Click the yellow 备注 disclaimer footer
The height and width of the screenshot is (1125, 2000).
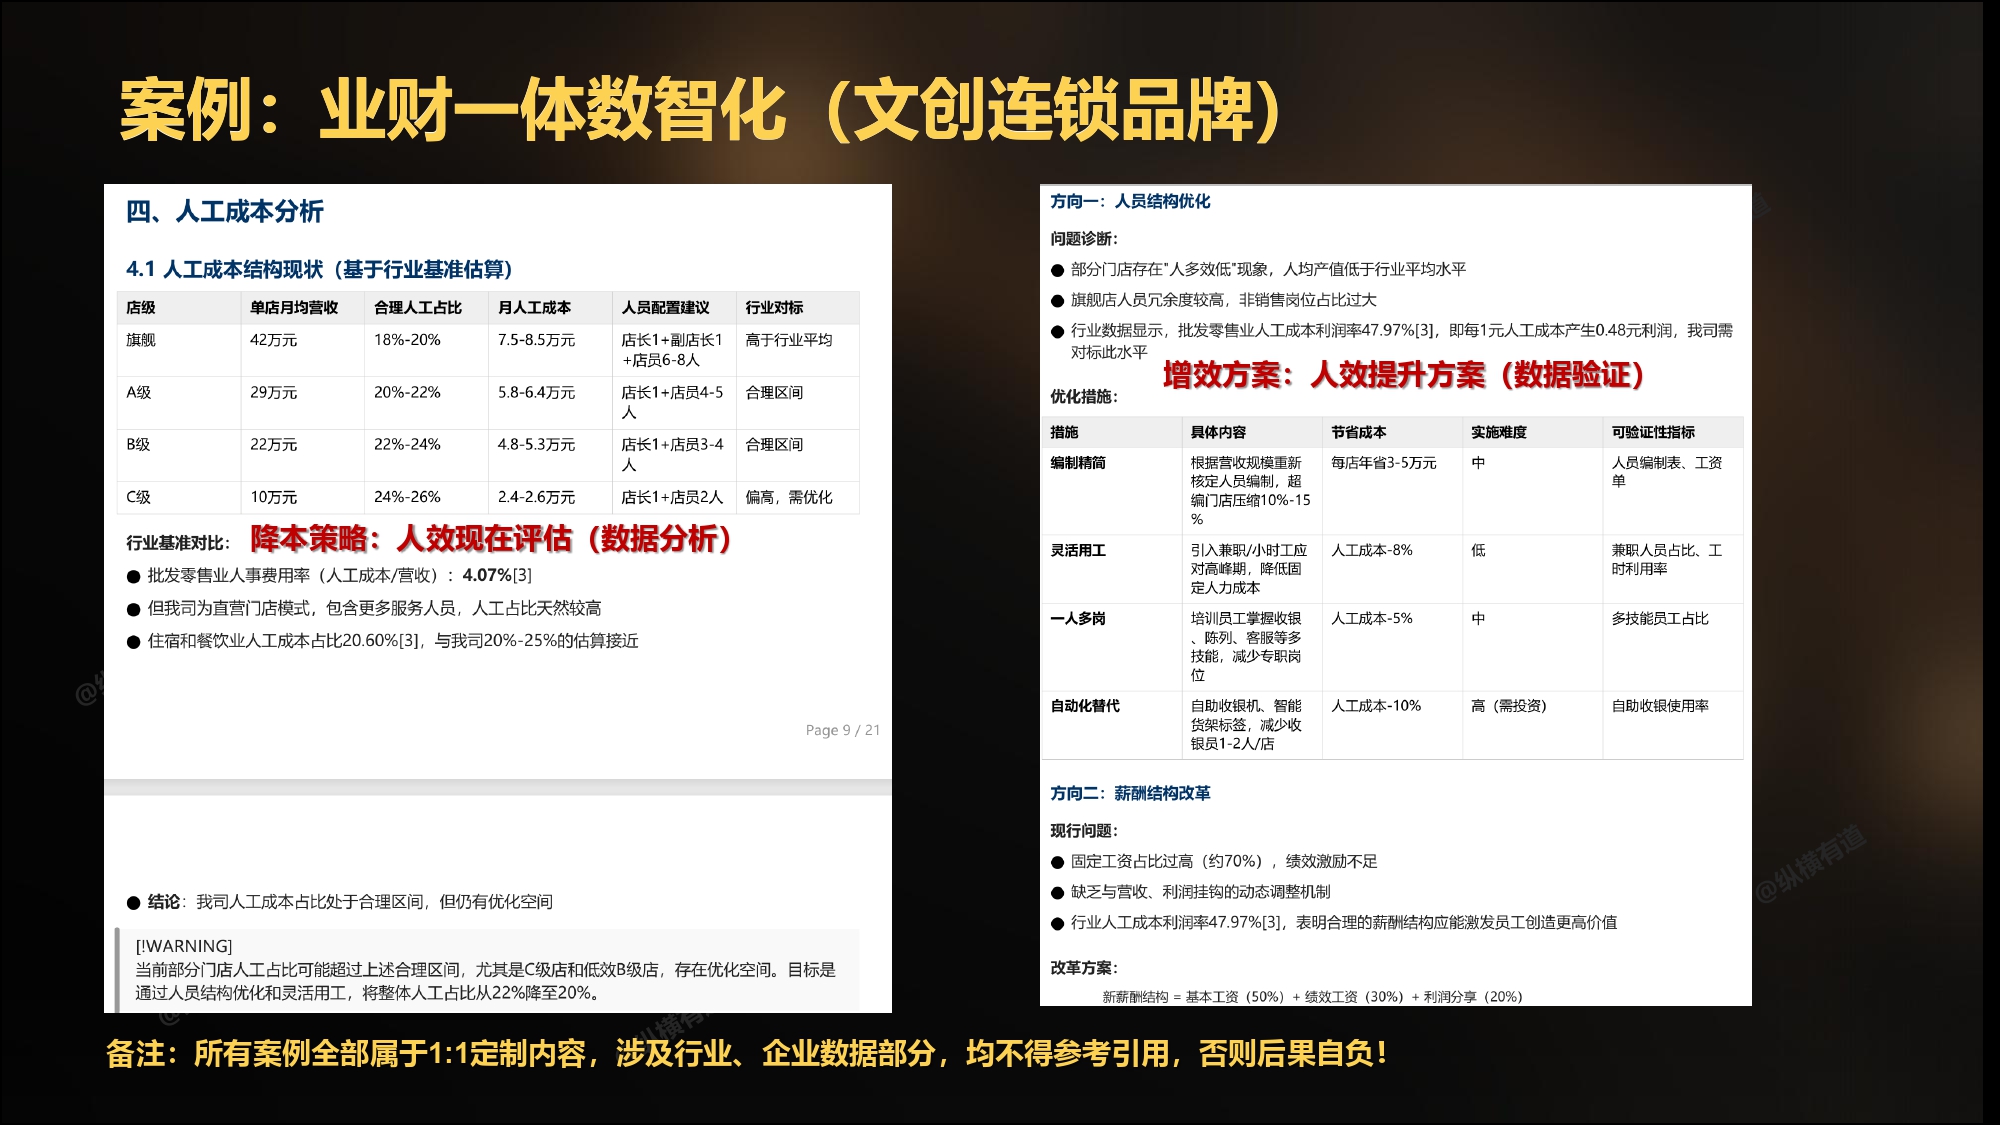747,1053
